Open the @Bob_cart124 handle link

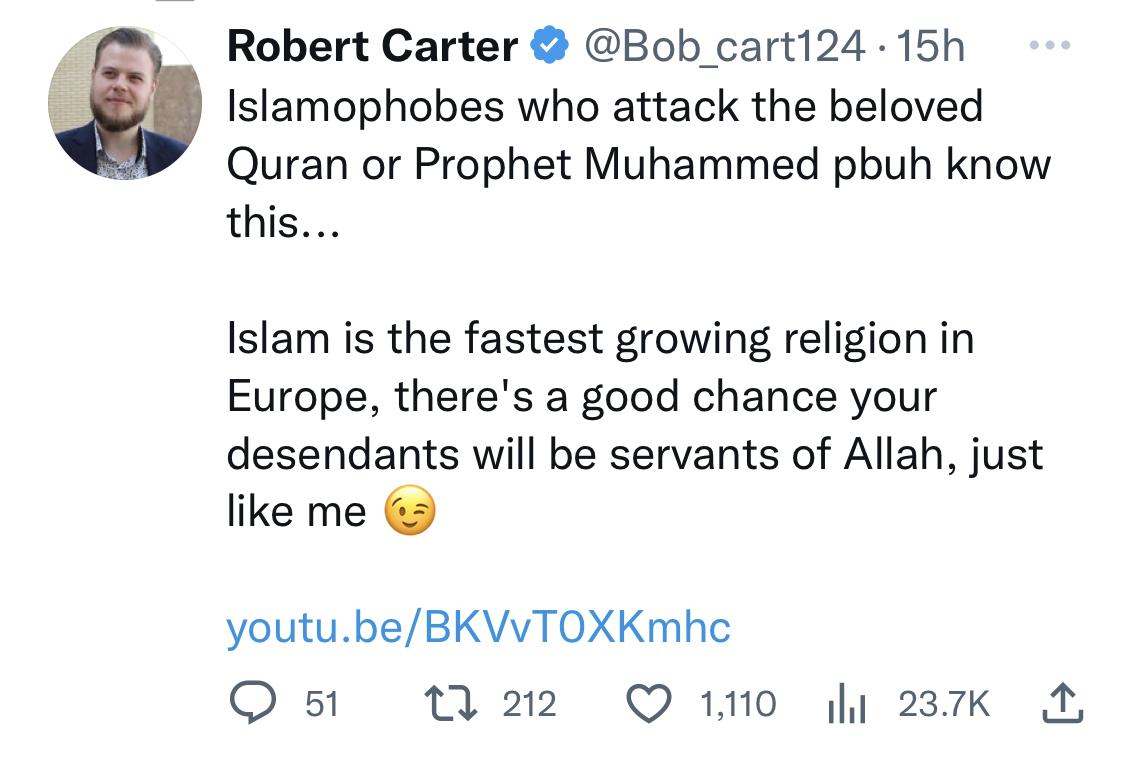(x=723, y=47)
